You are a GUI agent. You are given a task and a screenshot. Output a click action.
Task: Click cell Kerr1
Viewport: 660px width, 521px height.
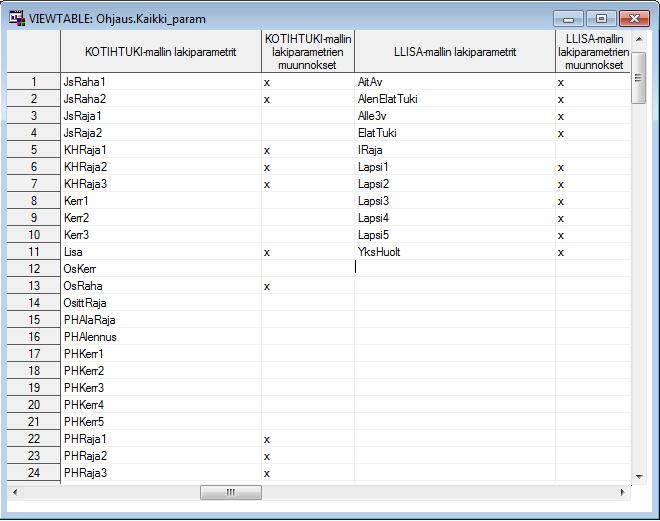(161, 201)
